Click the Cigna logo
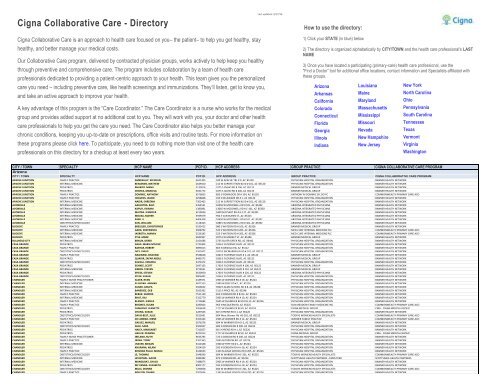 [457, 20]
